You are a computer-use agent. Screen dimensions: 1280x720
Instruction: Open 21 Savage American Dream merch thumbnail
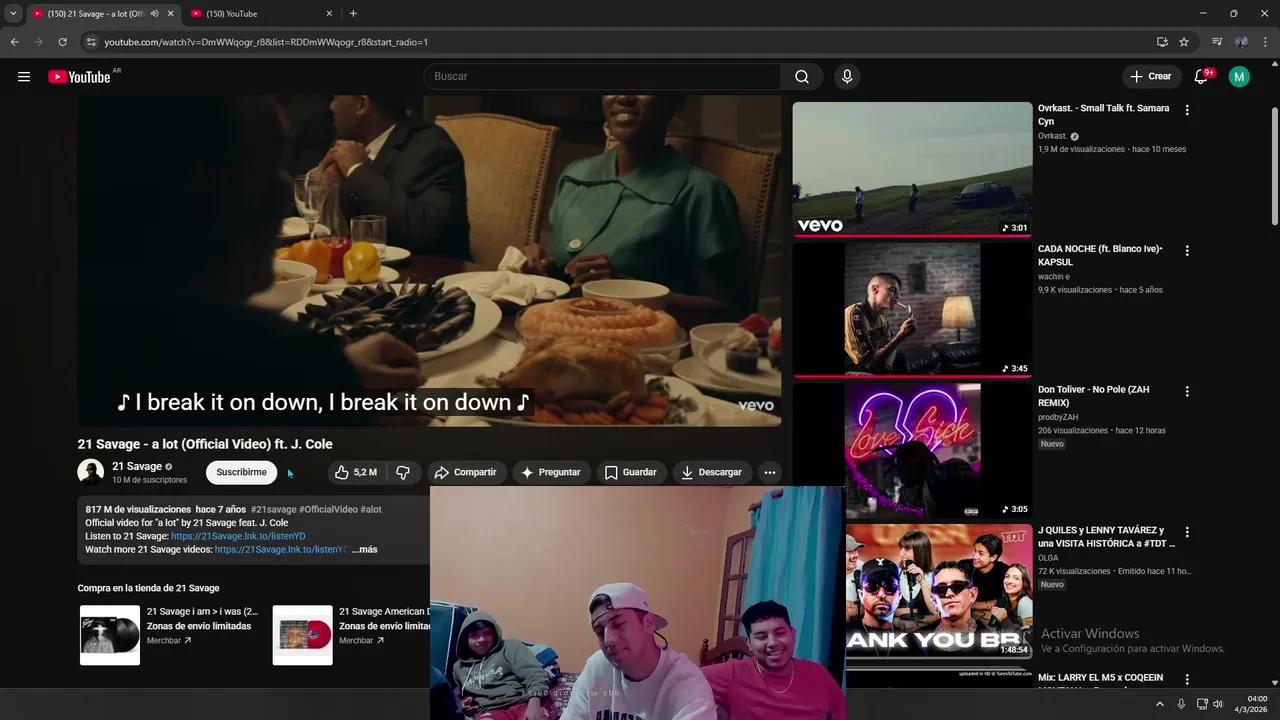pos(303,635)
